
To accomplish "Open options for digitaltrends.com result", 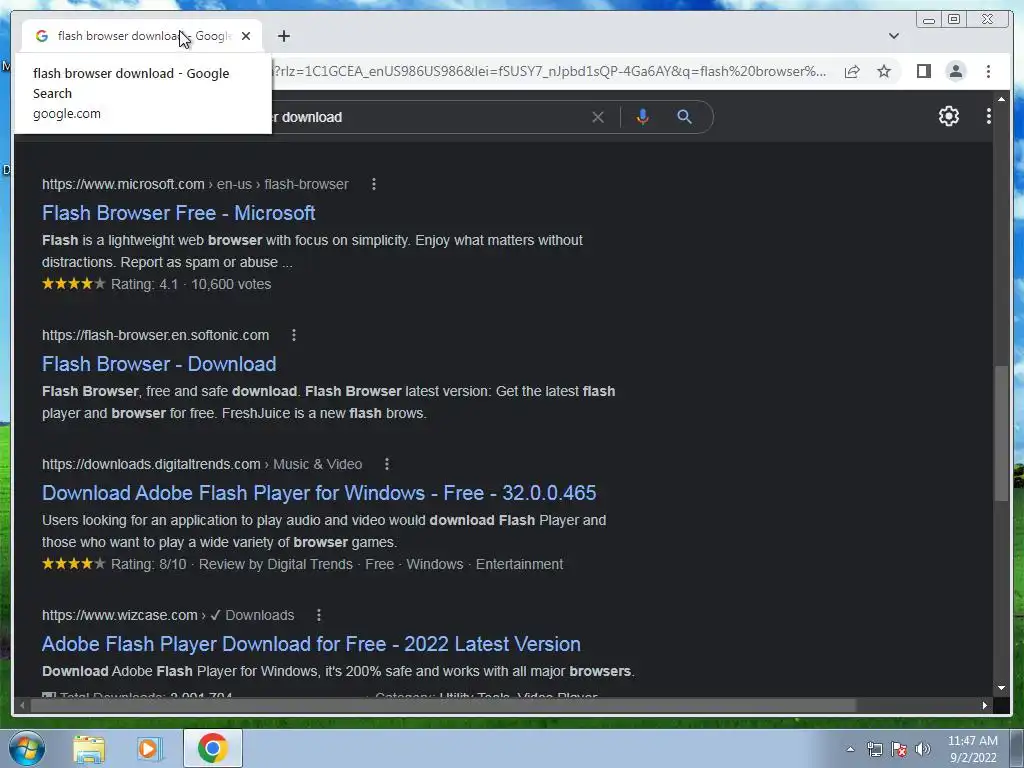I will (387, 464).
